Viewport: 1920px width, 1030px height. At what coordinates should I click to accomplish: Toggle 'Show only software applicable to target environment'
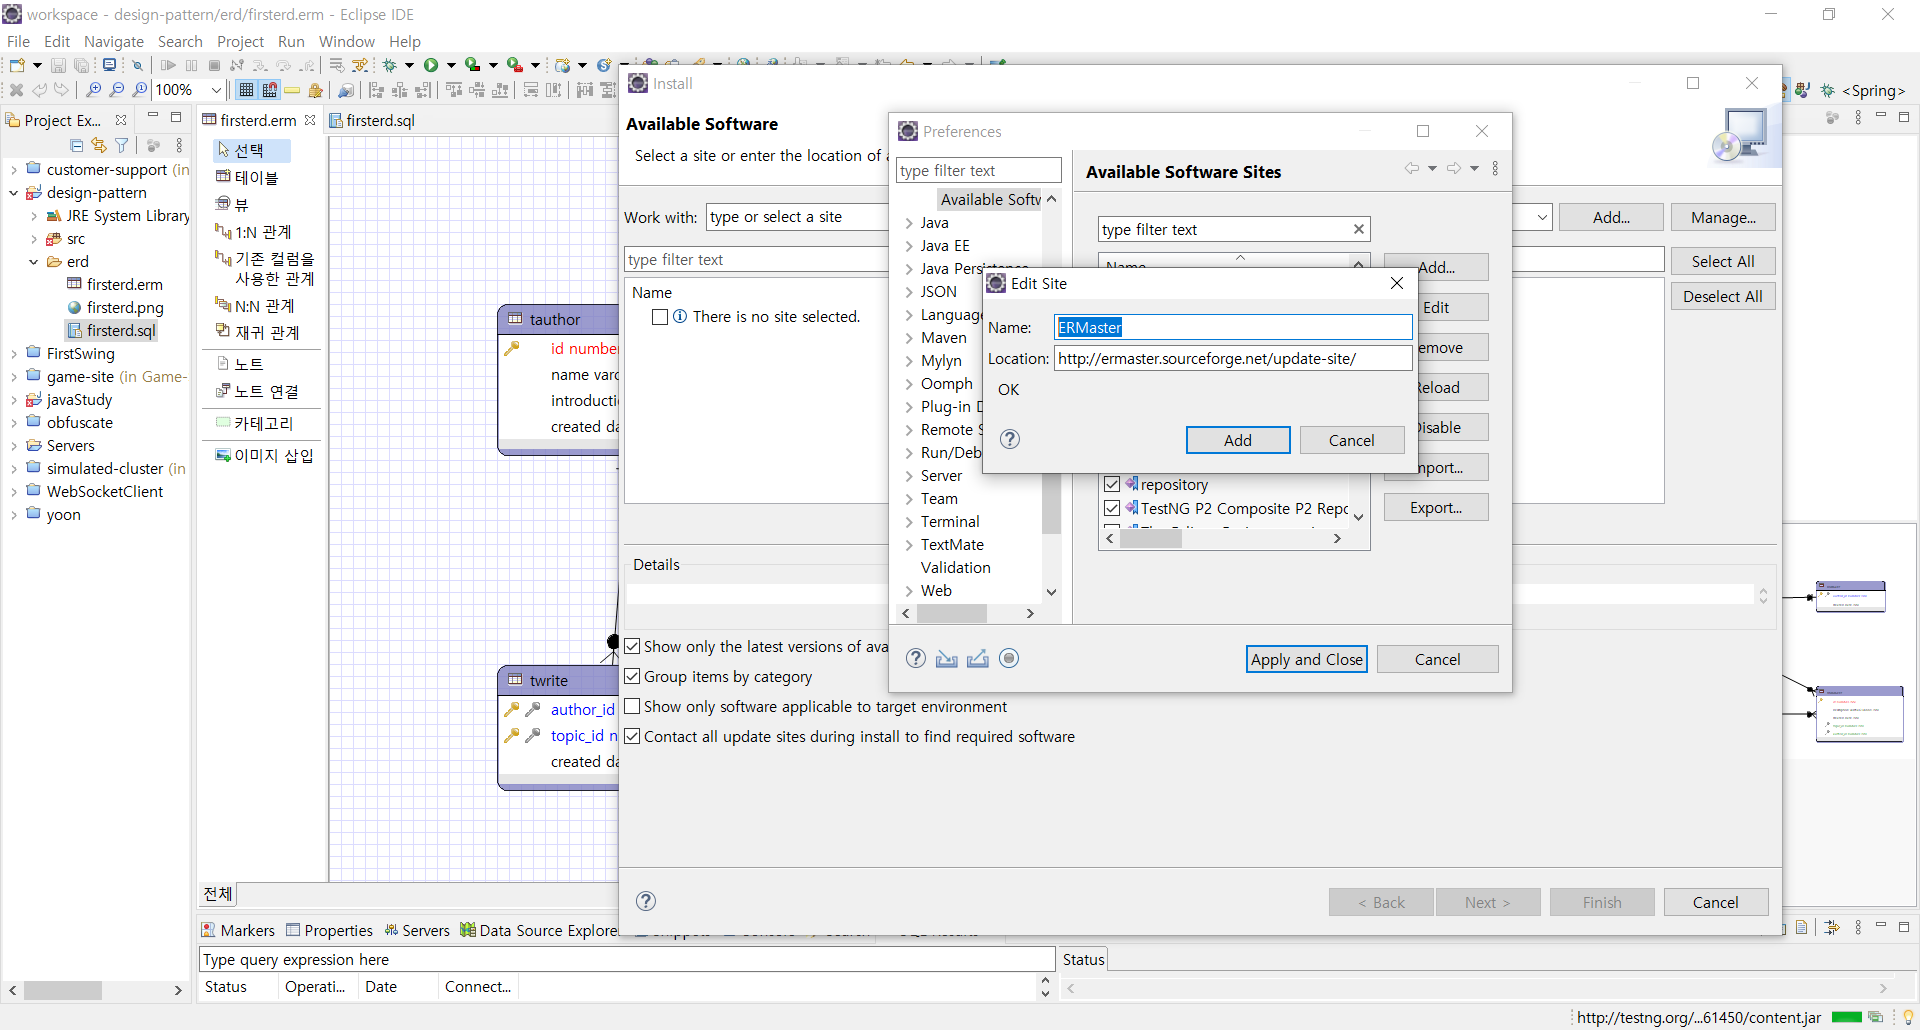pyautogui.click(x=632, y=706)
